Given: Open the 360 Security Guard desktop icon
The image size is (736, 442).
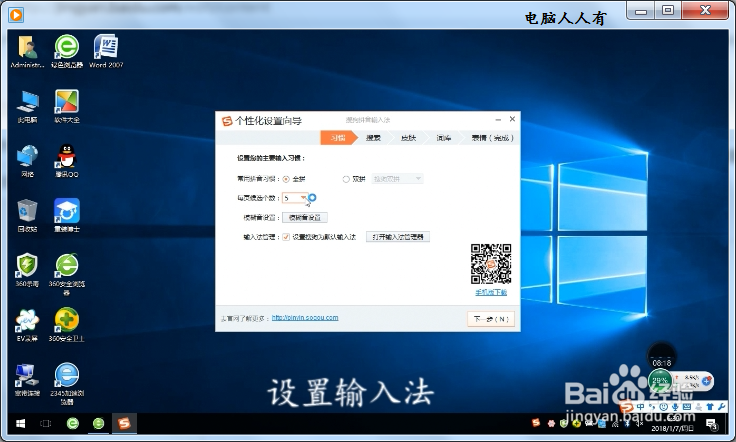Looking at the screenshot, I should click(67, 325).
